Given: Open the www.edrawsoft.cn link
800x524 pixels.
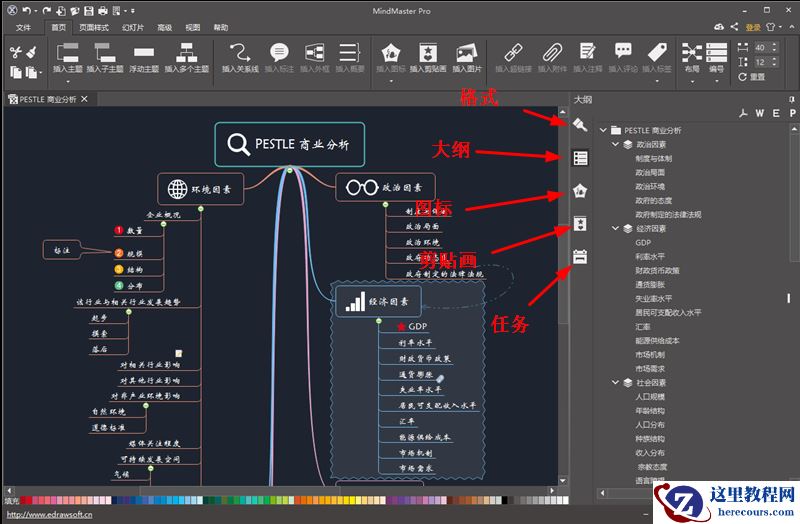Looking at the screenshot, I should click(x=48, y=515).
